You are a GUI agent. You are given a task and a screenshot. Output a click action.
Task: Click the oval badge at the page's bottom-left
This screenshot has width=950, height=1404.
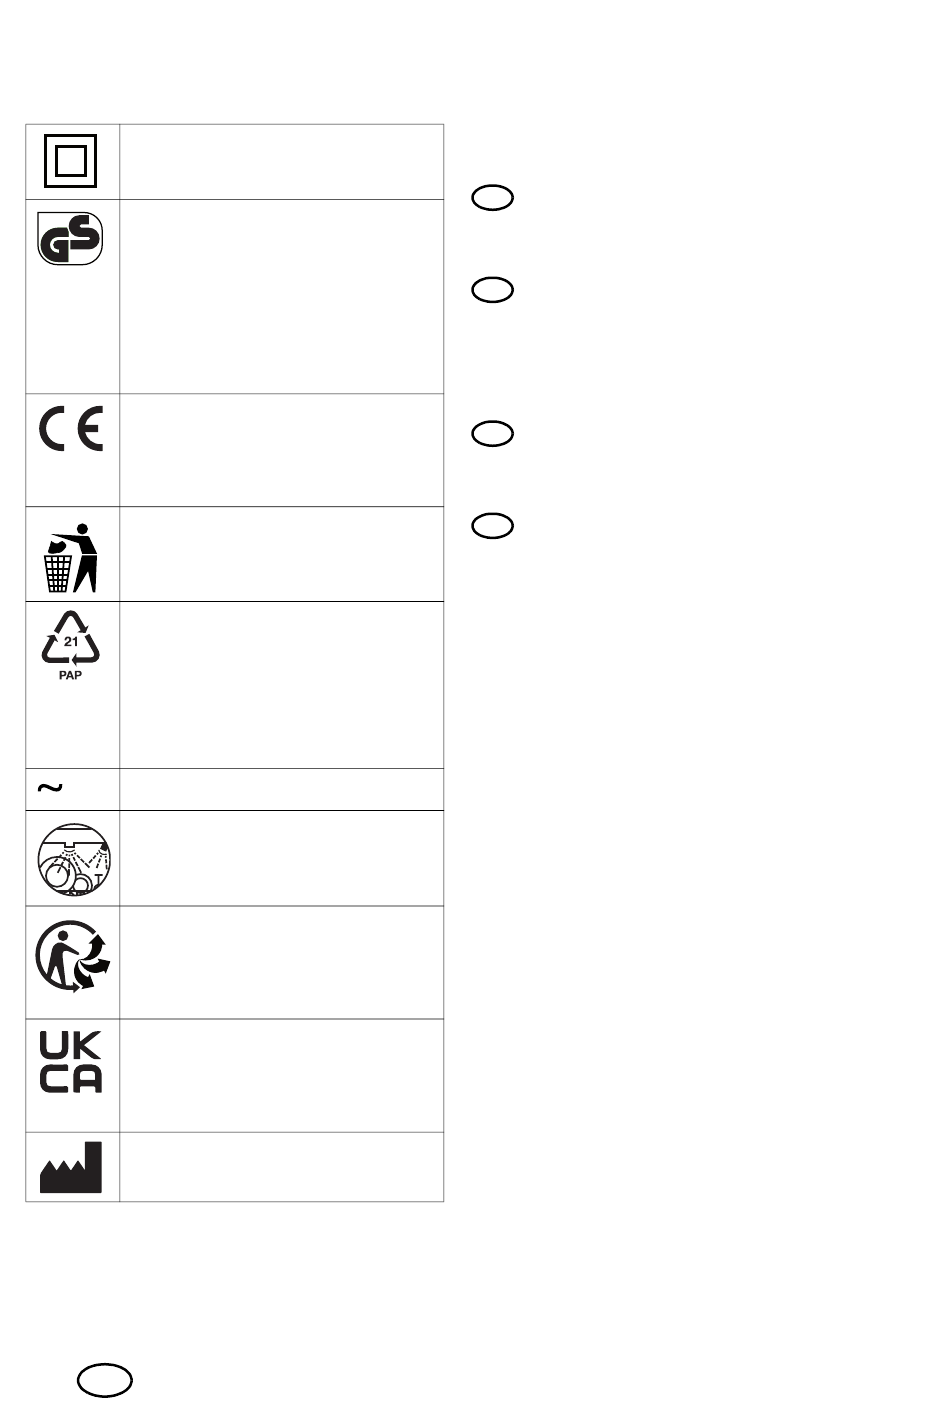click(x=106, y=1381)
